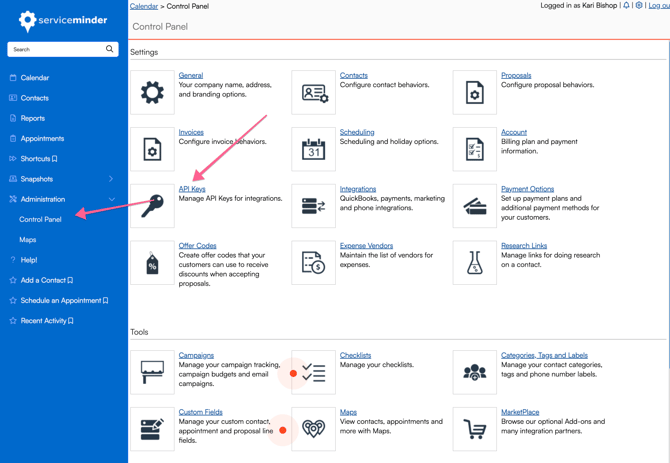This screenshot has width=670, height=463.
Task: Click the Categories, Tags and Labels link
Action: [544, 355]
